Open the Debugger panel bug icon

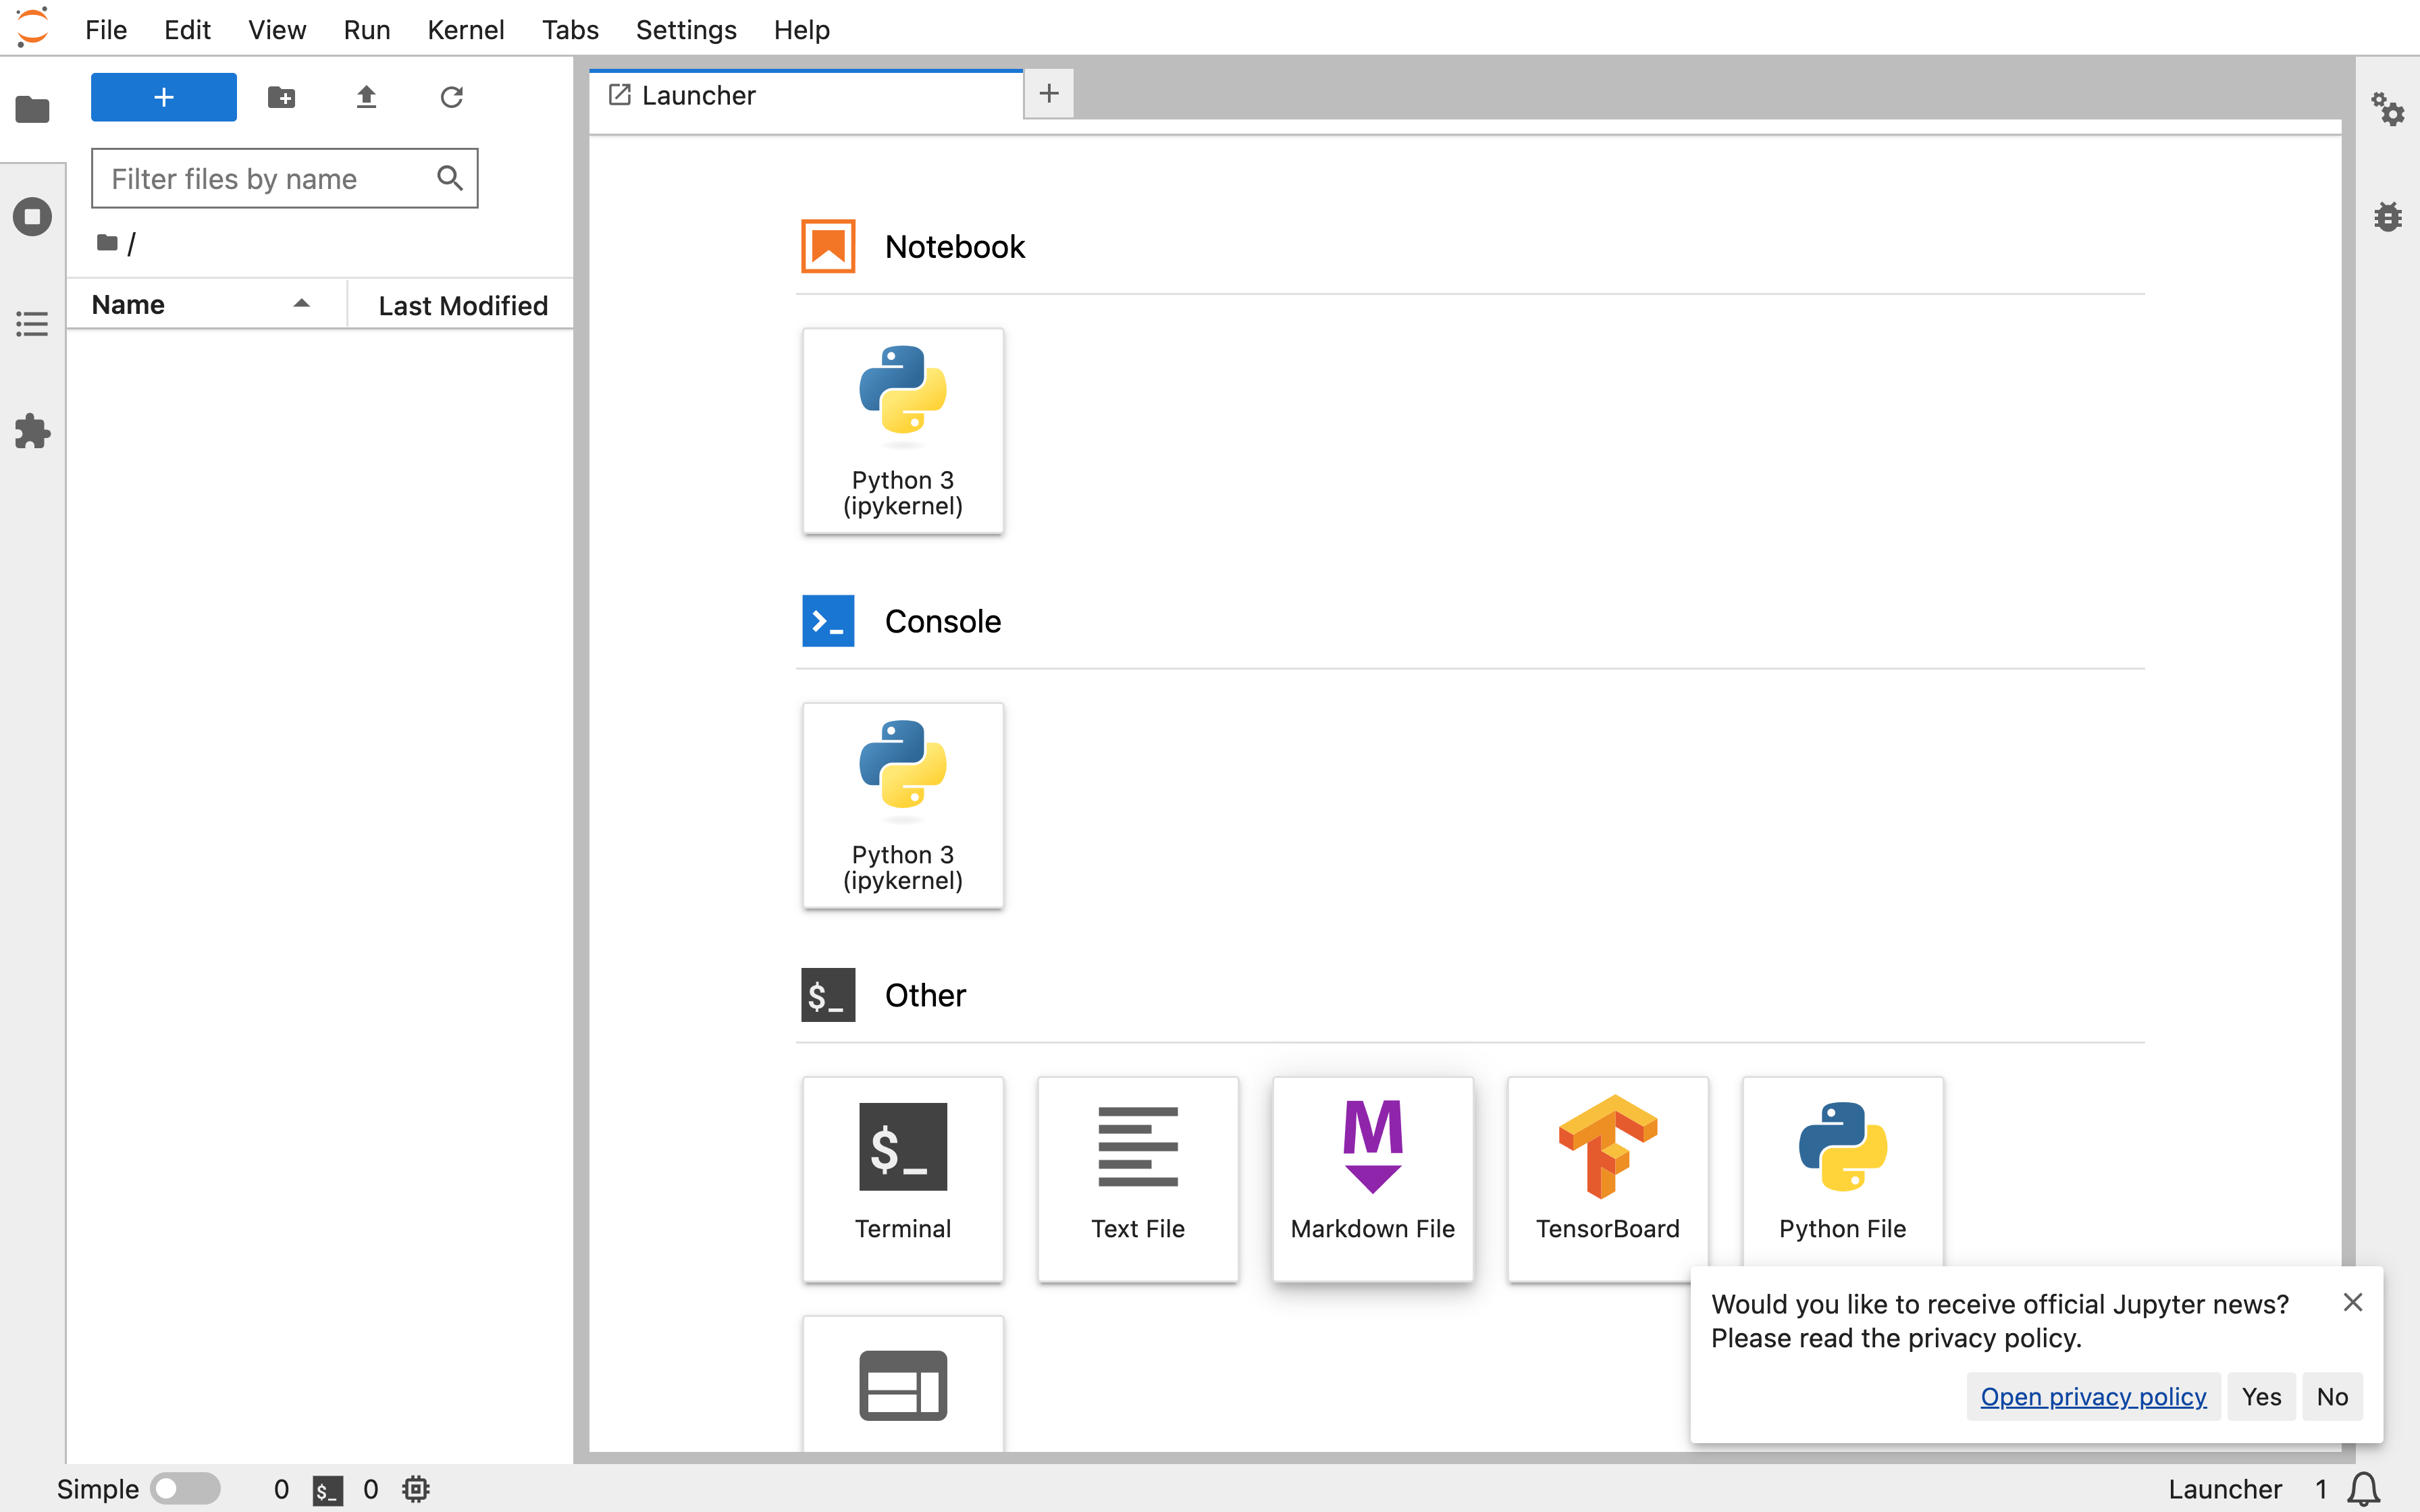pyautogui.click(x=2388, y=216)
